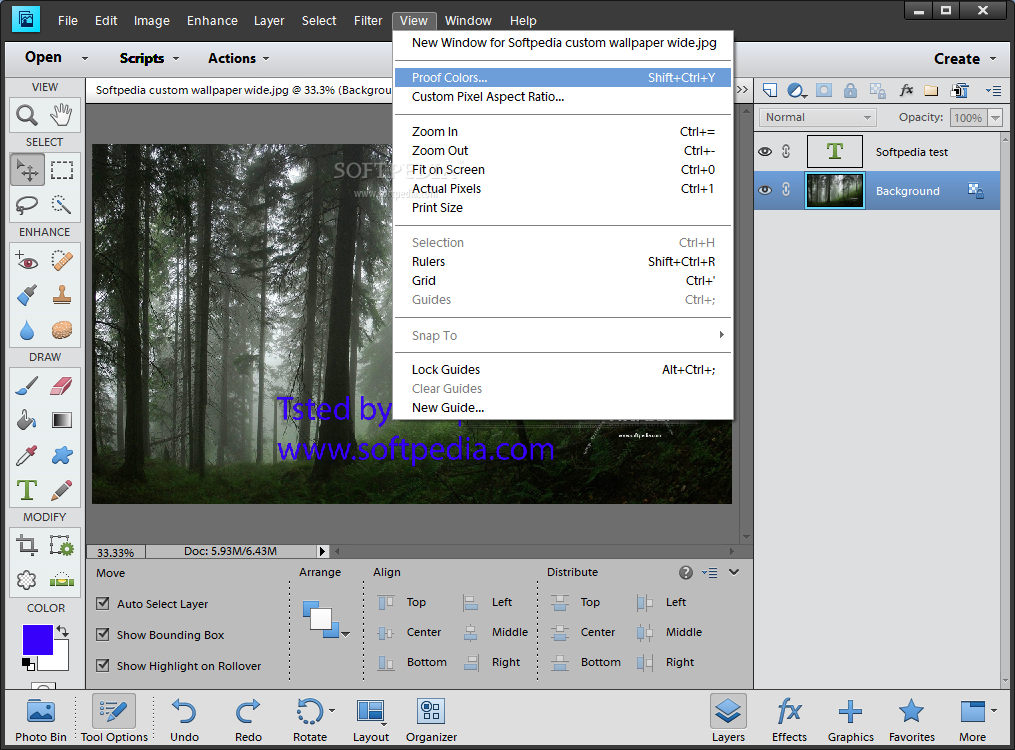Select the Gradient tool
Viewport: 1015px width, 750px height.
[61, 421]
